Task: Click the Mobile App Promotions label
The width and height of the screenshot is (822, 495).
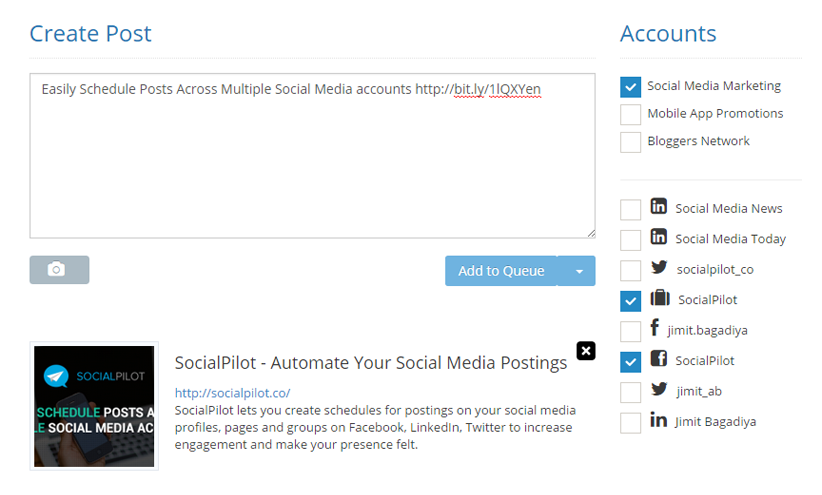Action: tap(715, 114)
